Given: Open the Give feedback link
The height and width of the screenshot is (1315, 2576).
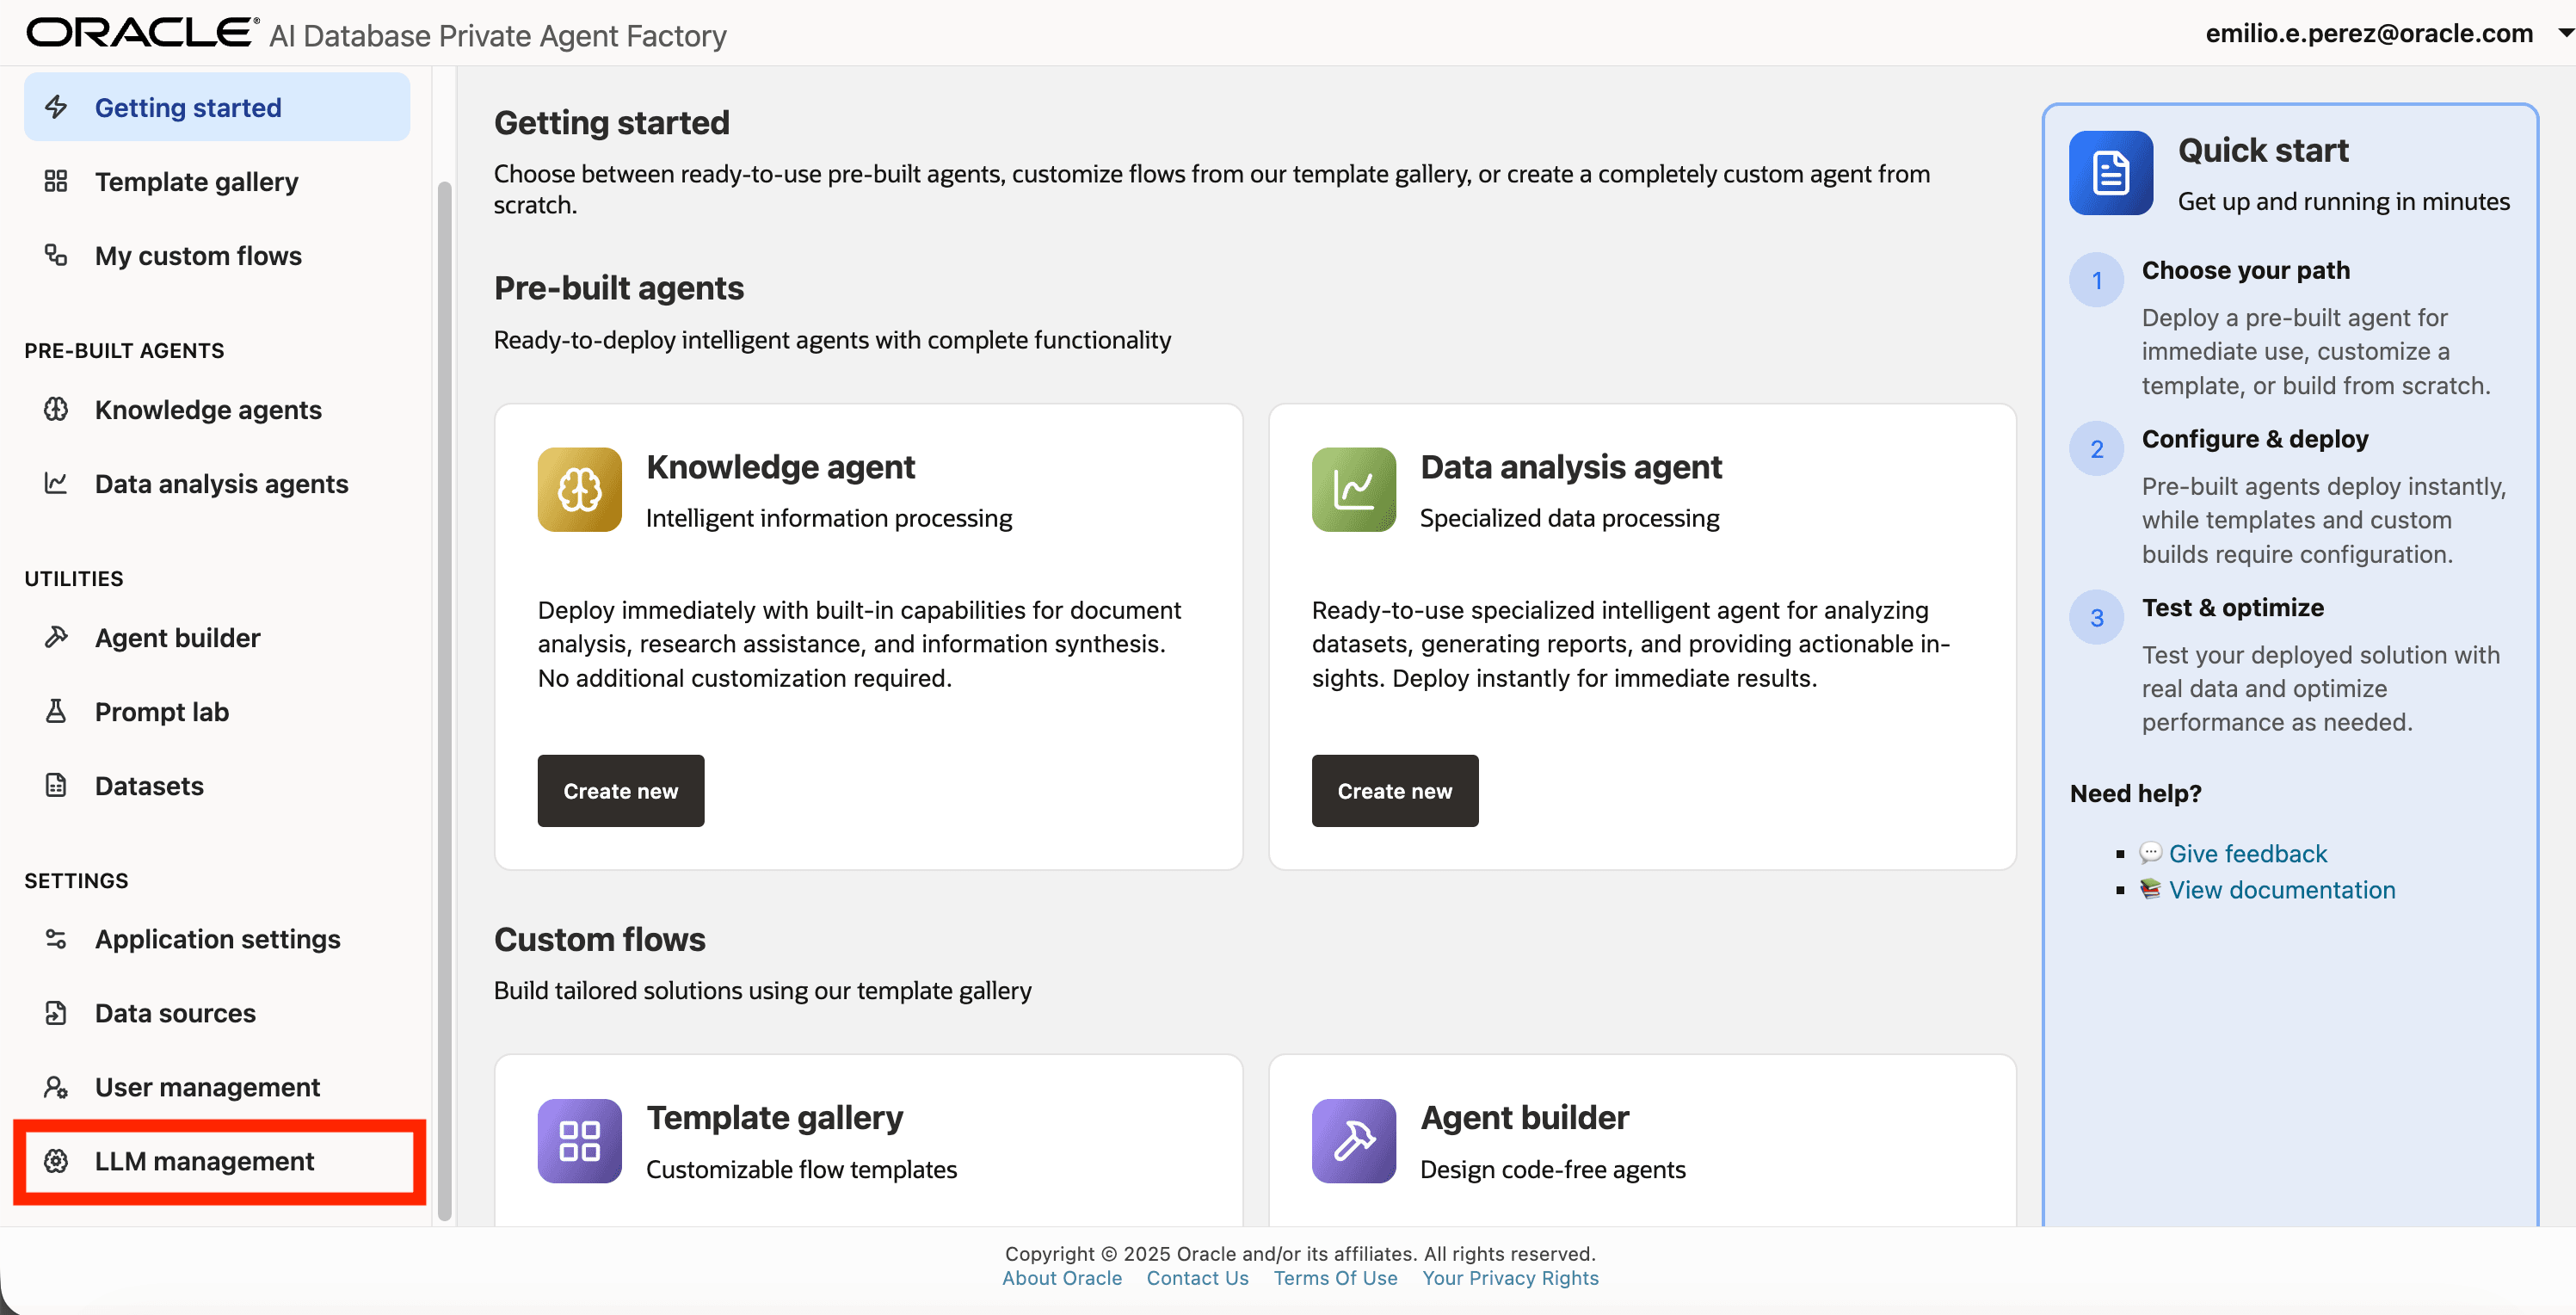Looking at the screenshot, I should [x=2247, y=853].
